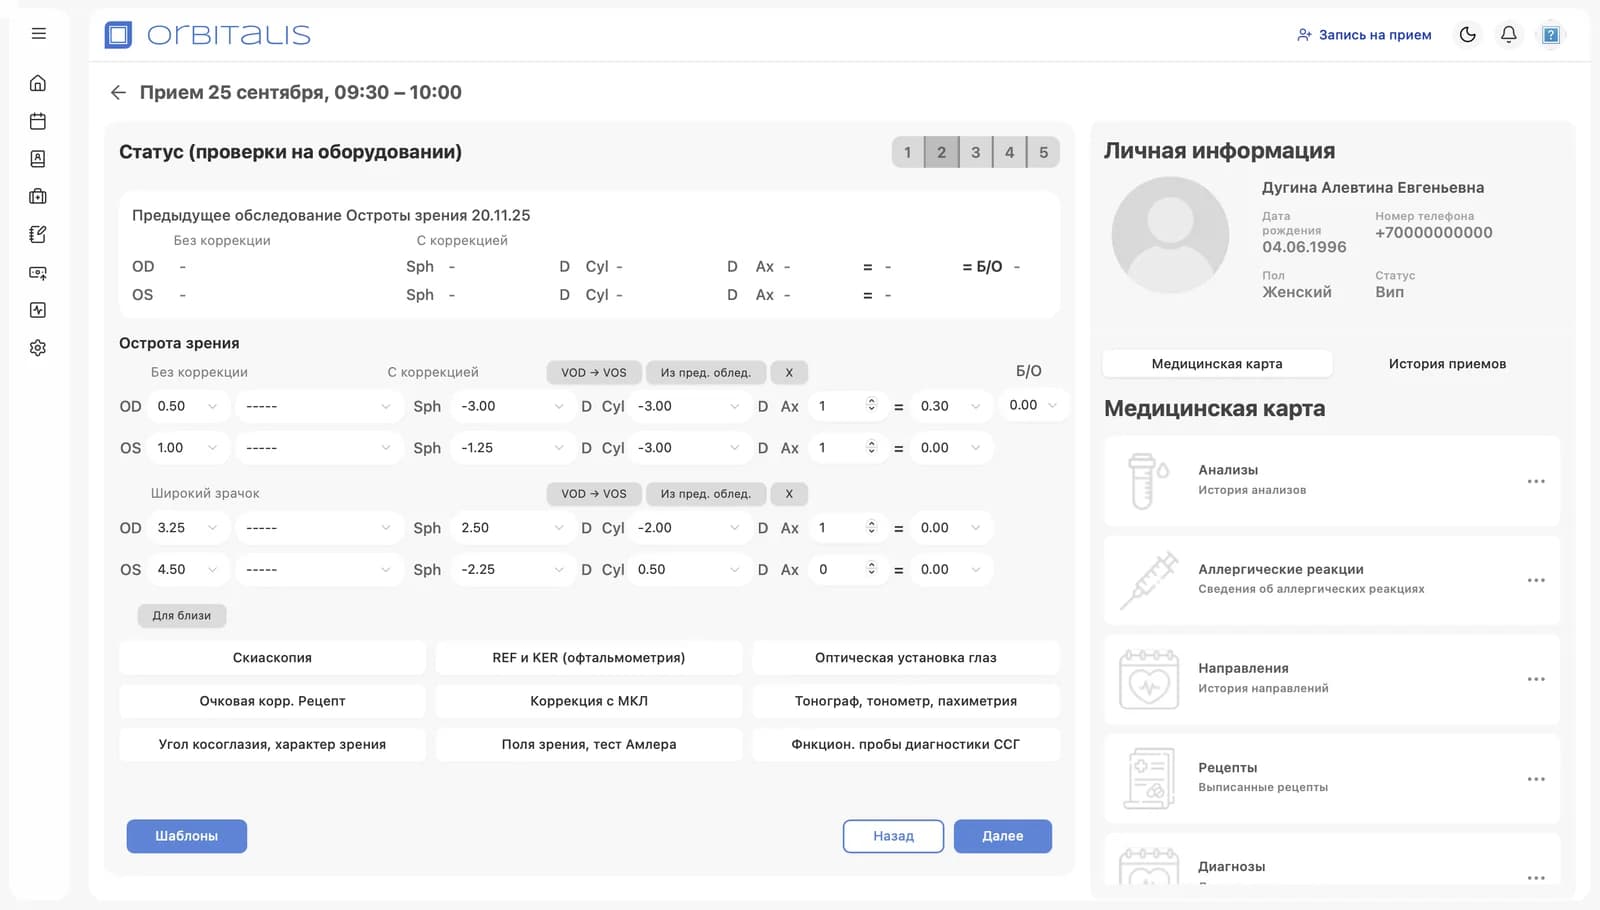This screenshot has height=910, width=1600.
Task: Open options menu for Рецепты card
Action: click(x=1536, y=779)
